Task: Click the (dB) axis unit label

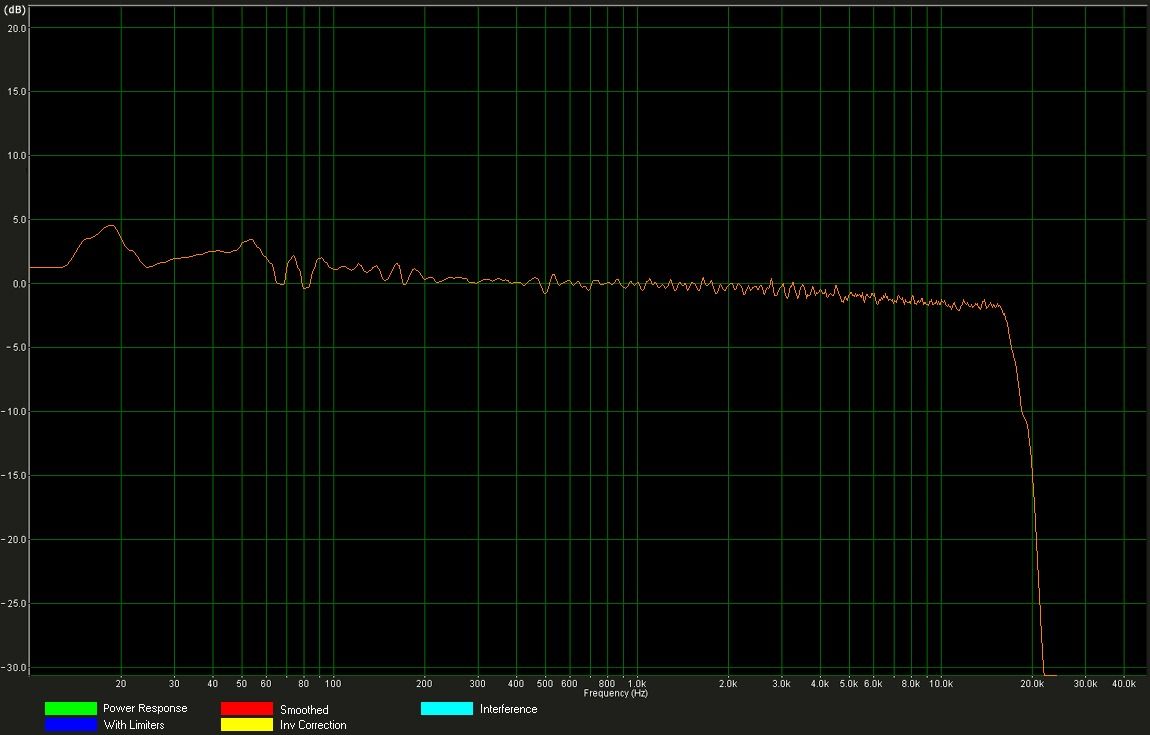Action: pos(15,10)
